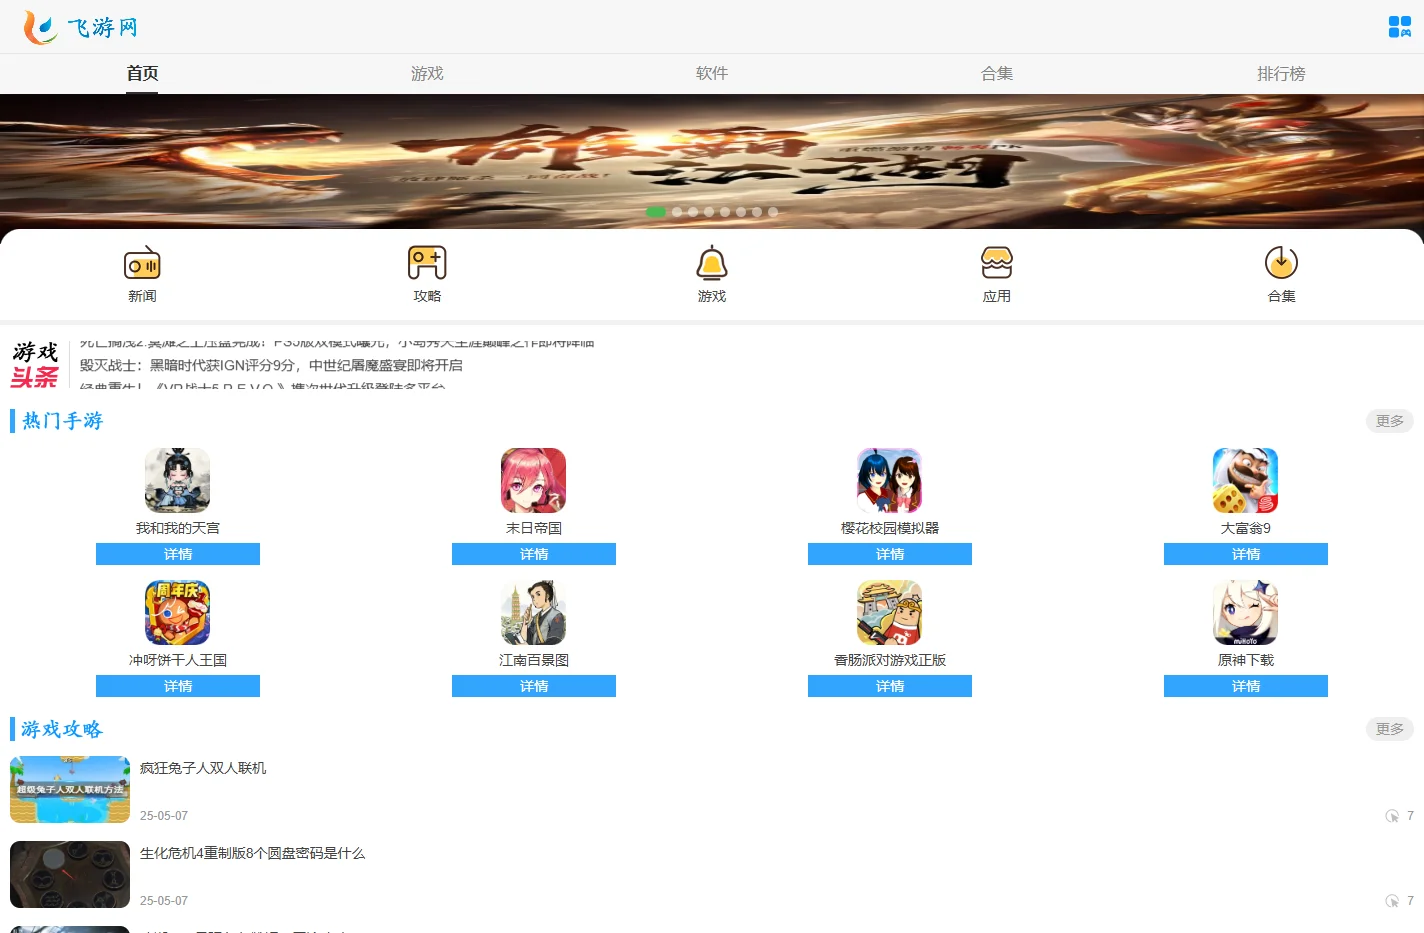
Task: Open the 毁灭战士：黑暗时代 headline
Action: (x=271, y=365)
